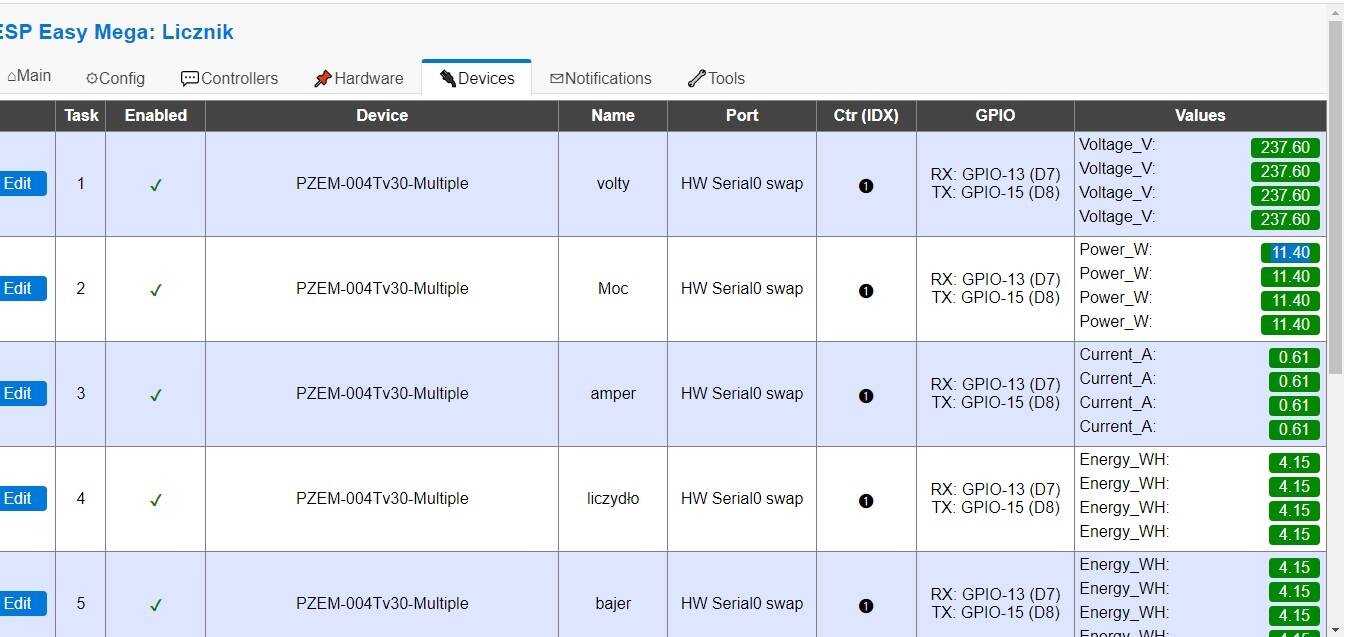The height and width of the screenshot is (637, 1351).
Task: Click the first Current_A: label
Action: 1118,355
